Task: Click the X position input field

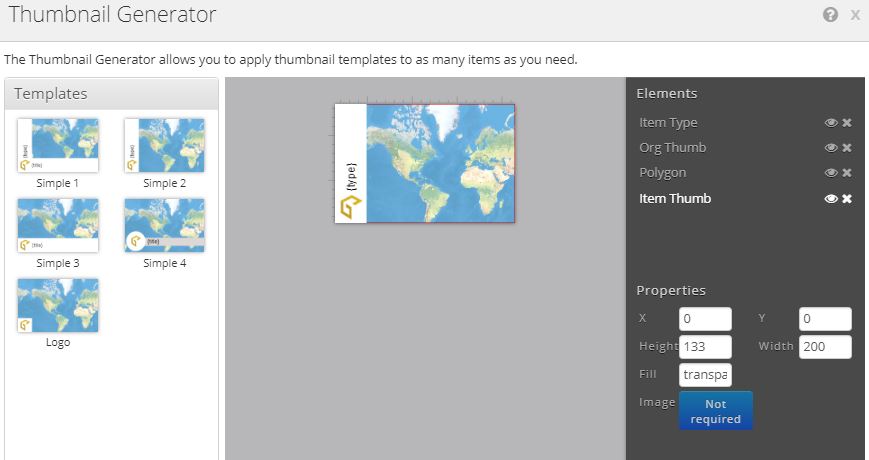Action: tap(704, 319)
